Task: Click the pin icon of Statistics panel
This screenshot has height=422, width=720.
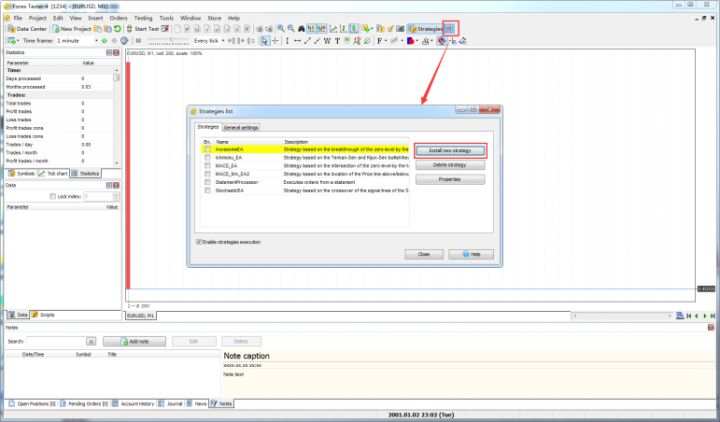Action: click(x=109, y=53)
